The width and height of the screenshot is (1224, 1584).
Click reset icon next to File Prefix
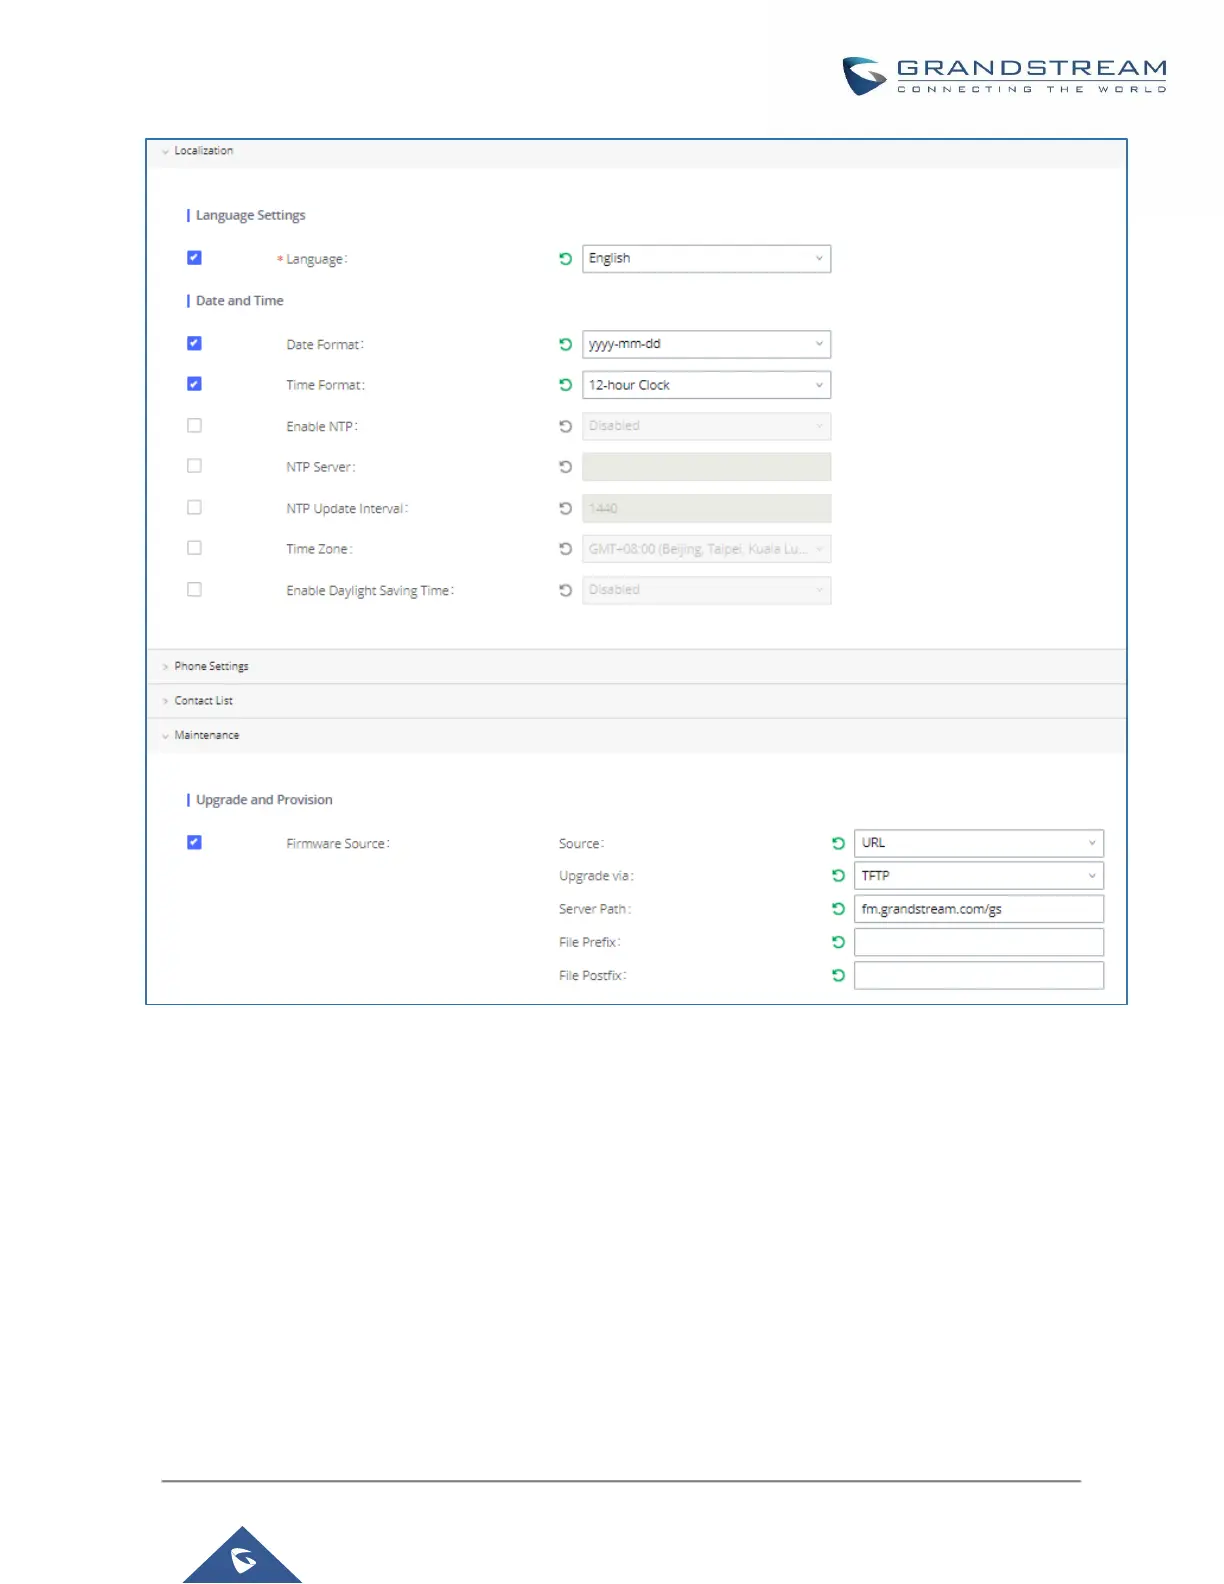click(x=838, y=942)
